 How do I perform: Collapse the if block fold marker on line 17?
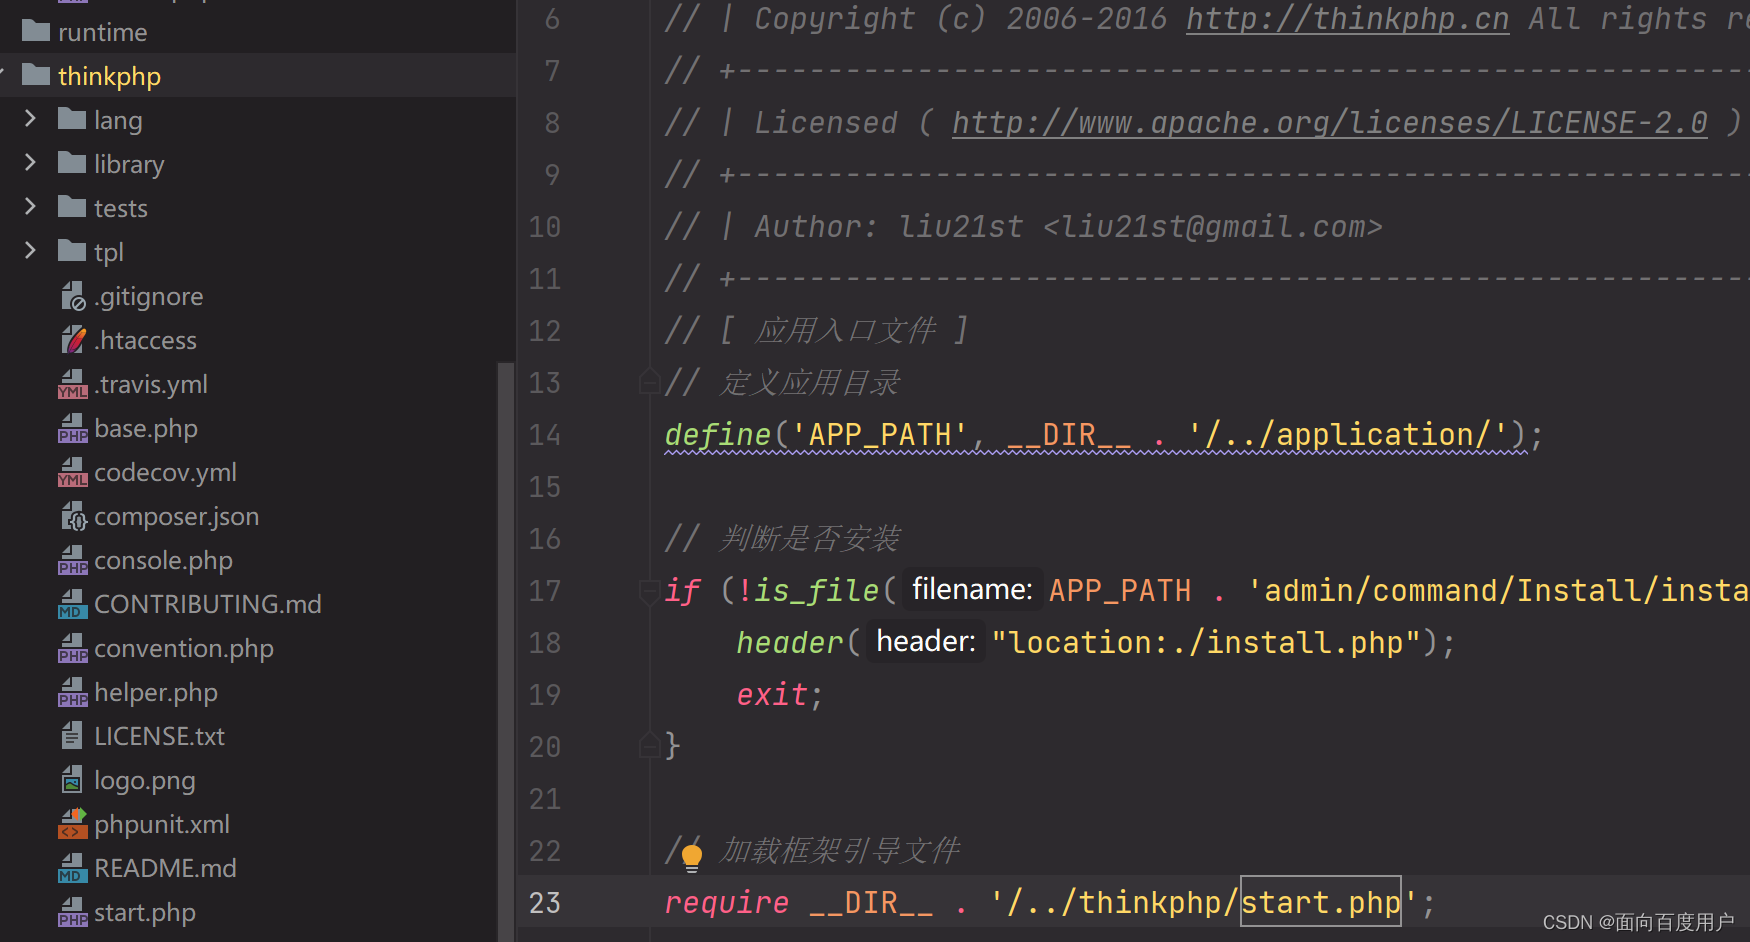[x=649, y=590]
